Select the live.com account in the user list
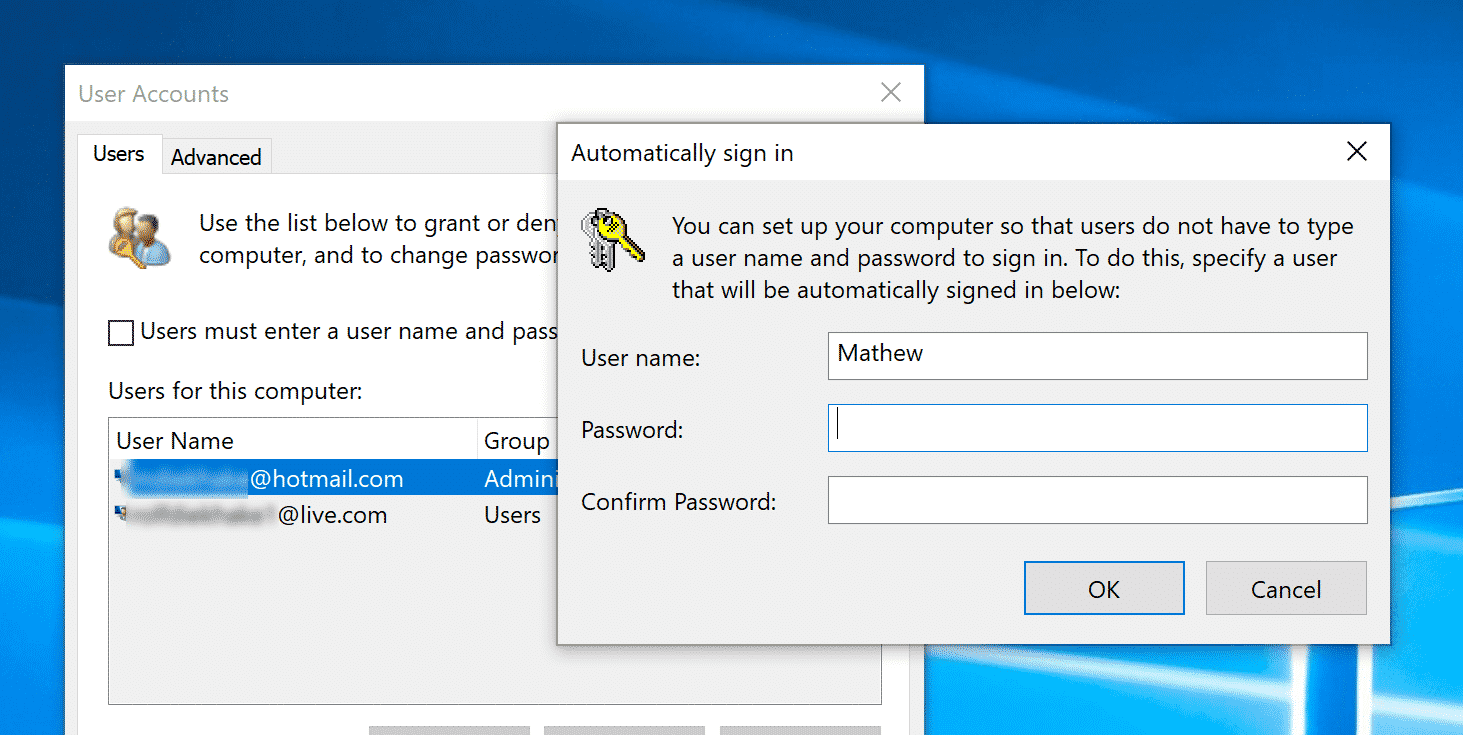This screenshot has width=1463, height=735. coord(300,515)
